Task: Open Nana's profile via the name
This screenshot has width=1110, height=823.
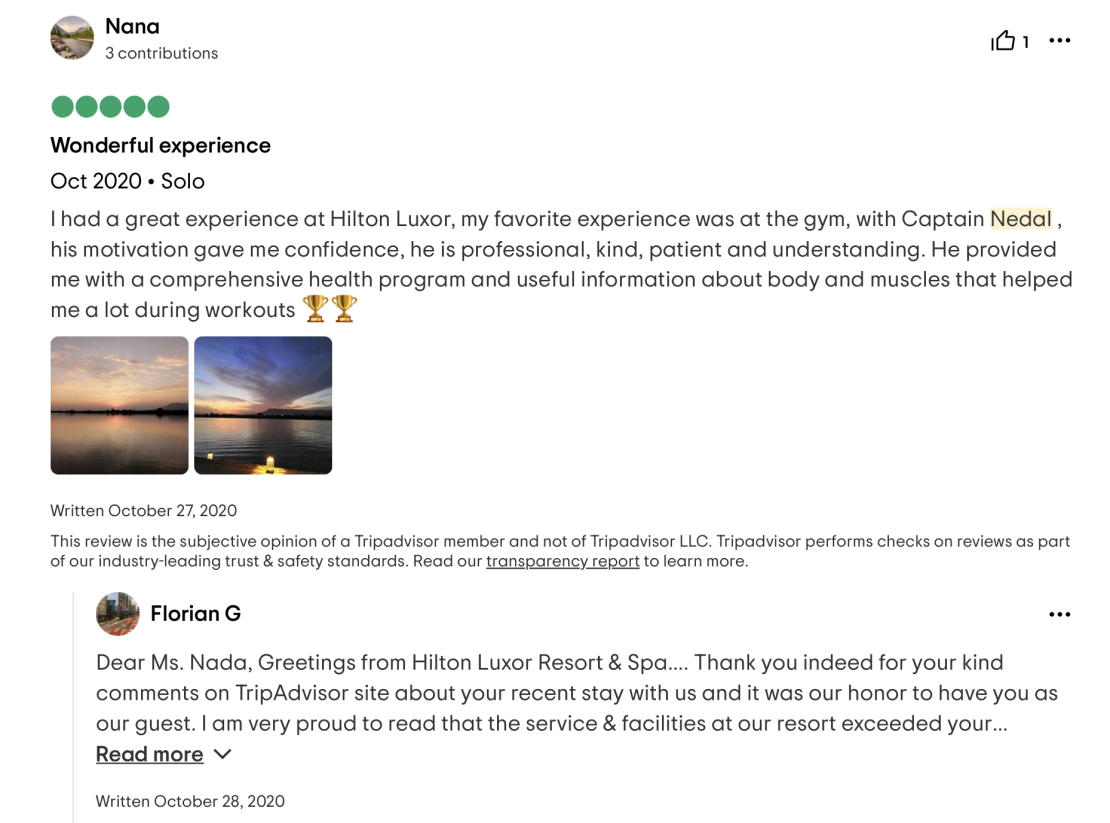Action: pos(132,26)
